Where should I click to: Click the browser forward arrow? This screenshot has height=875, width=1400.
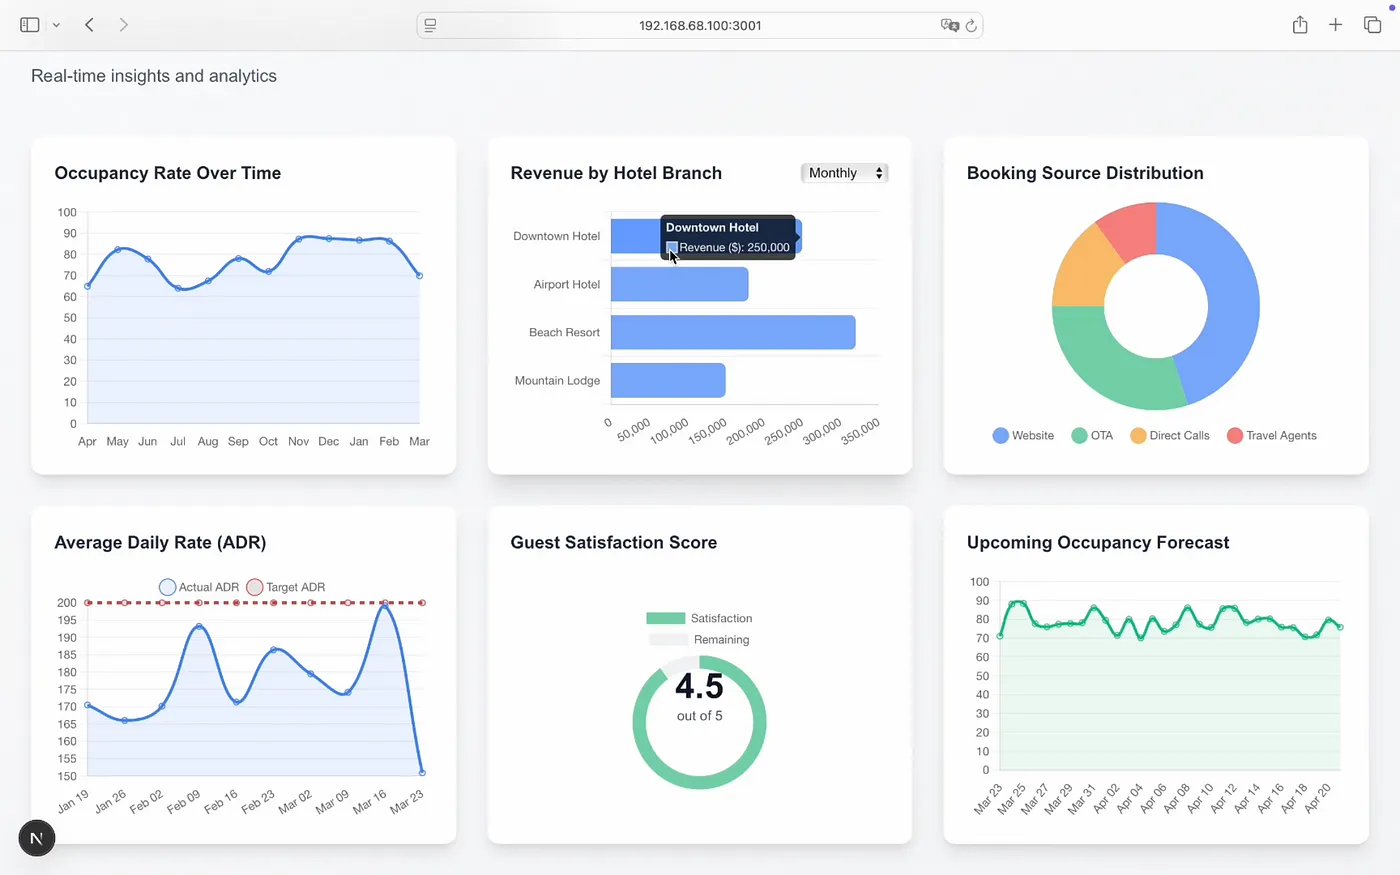pyautogui.click(x=123, y=25)
